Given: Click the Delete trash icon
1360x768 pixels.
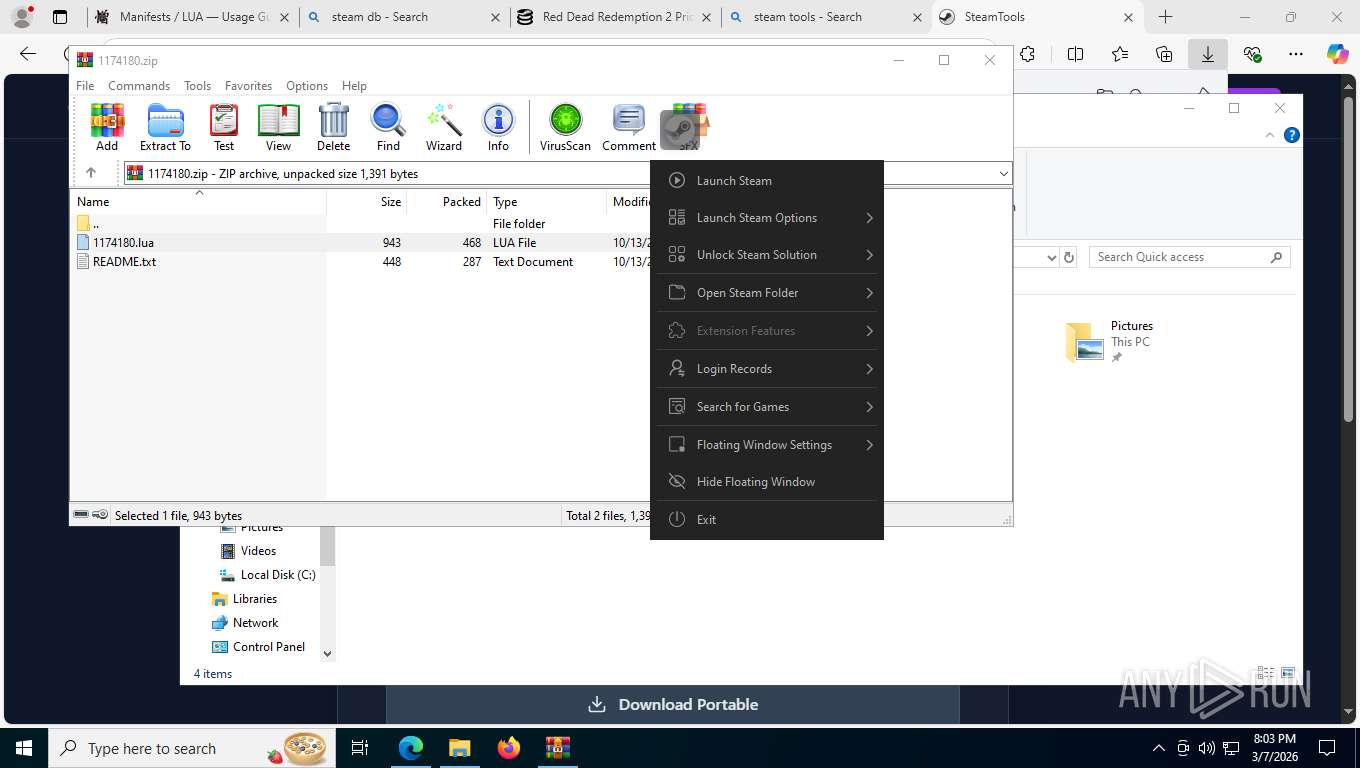Looking at the screenshot, I should click(333, 128).
